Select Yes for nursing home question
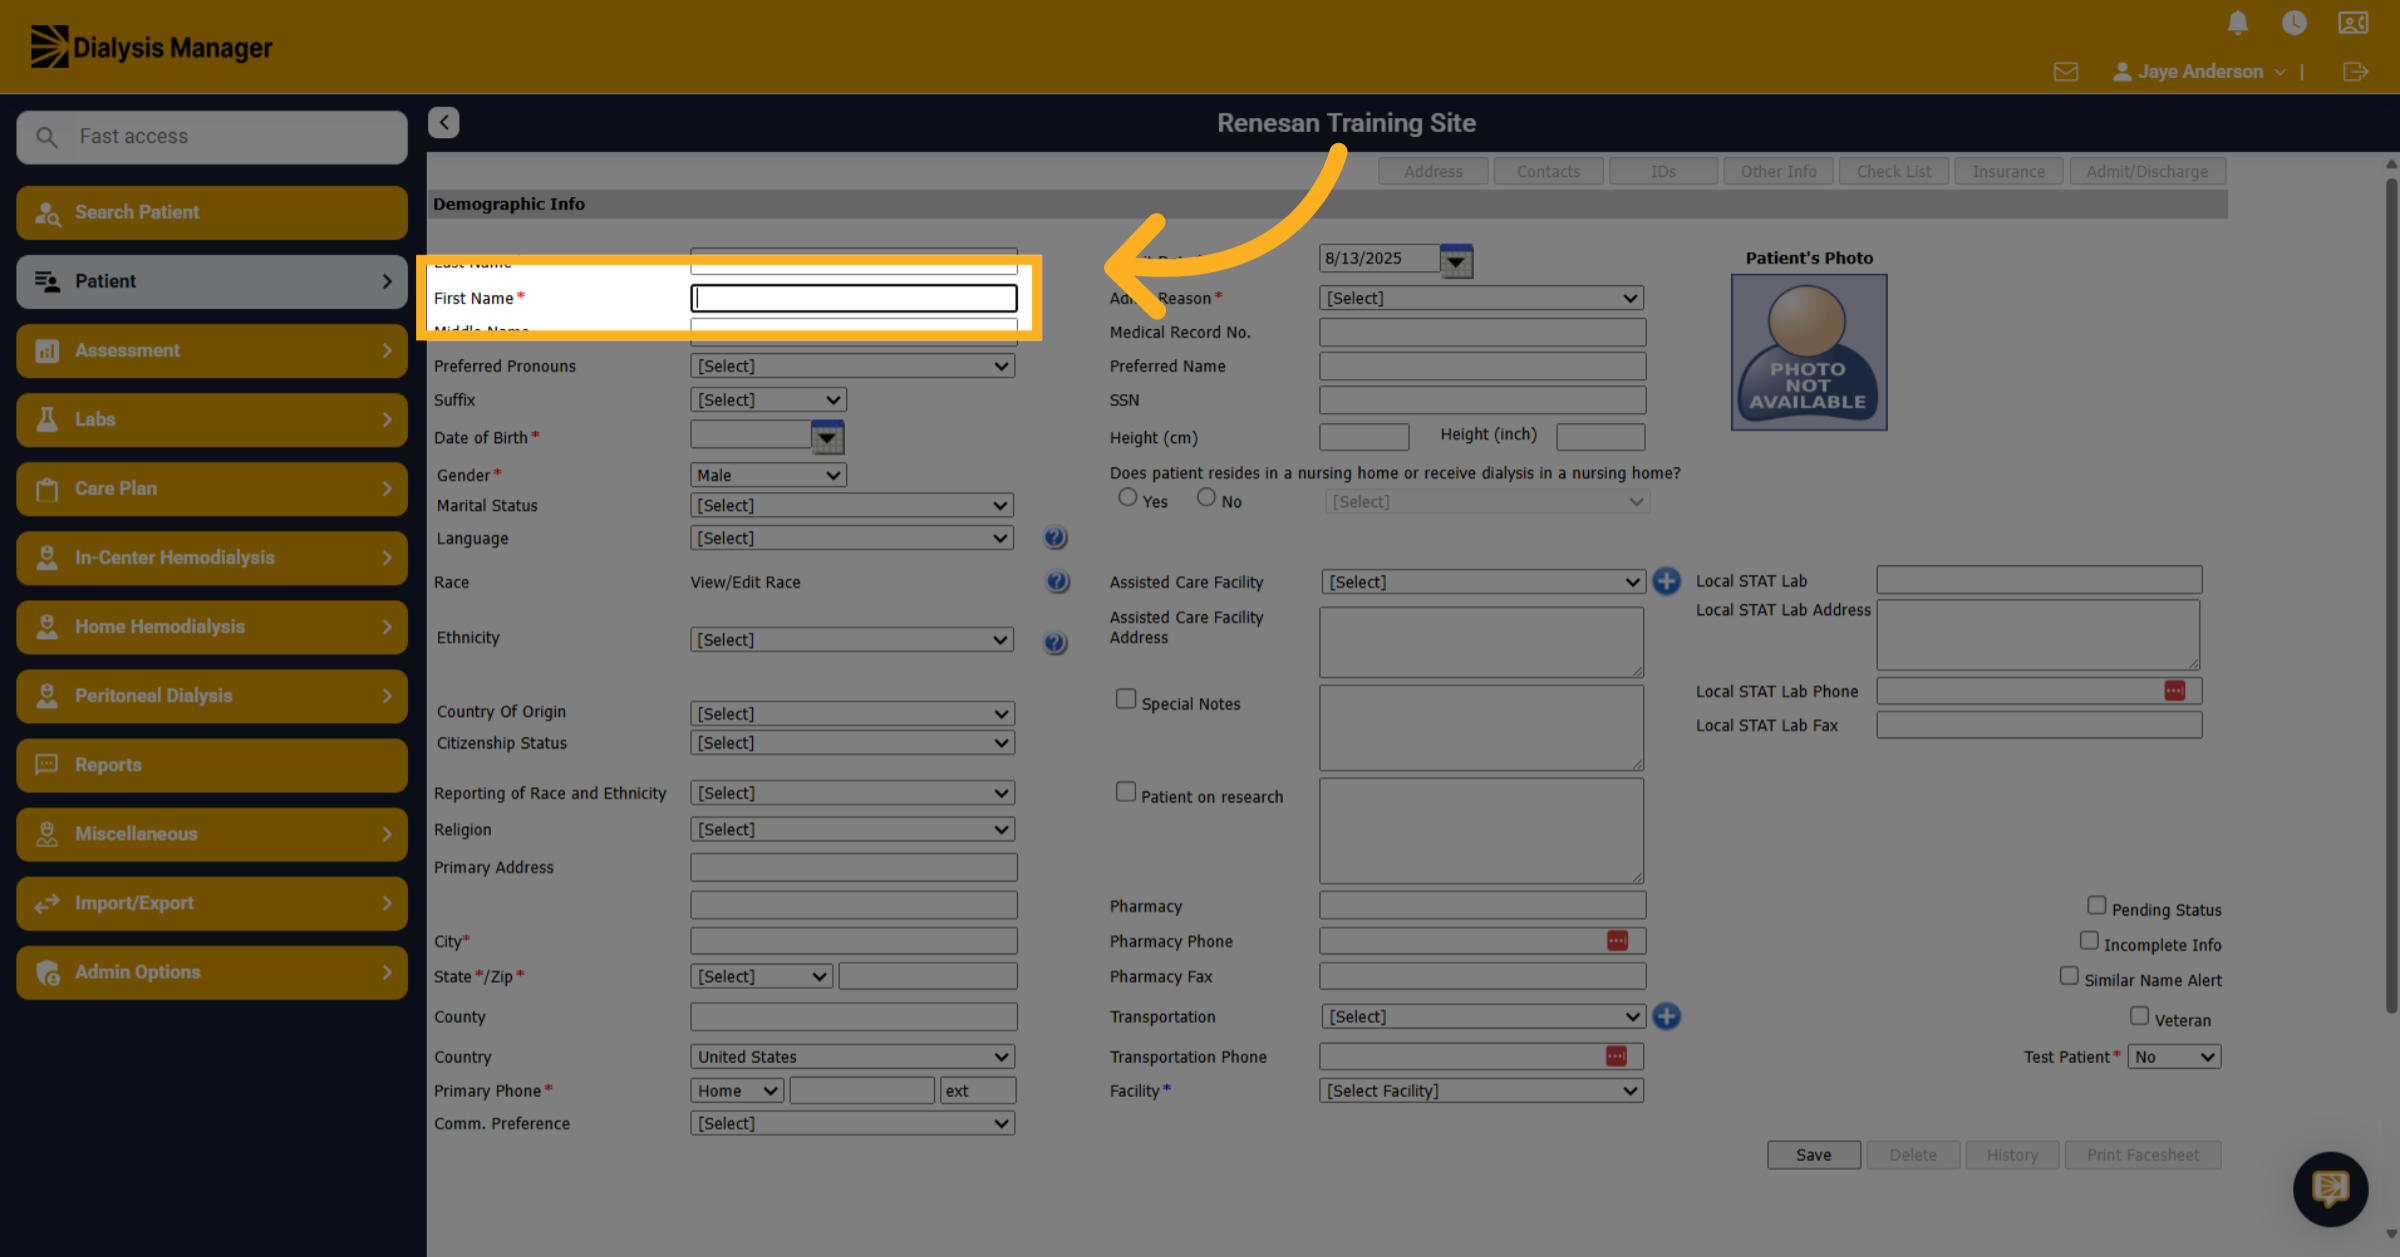The width and height of the screenshot is (2400, 1257). 1128,497
